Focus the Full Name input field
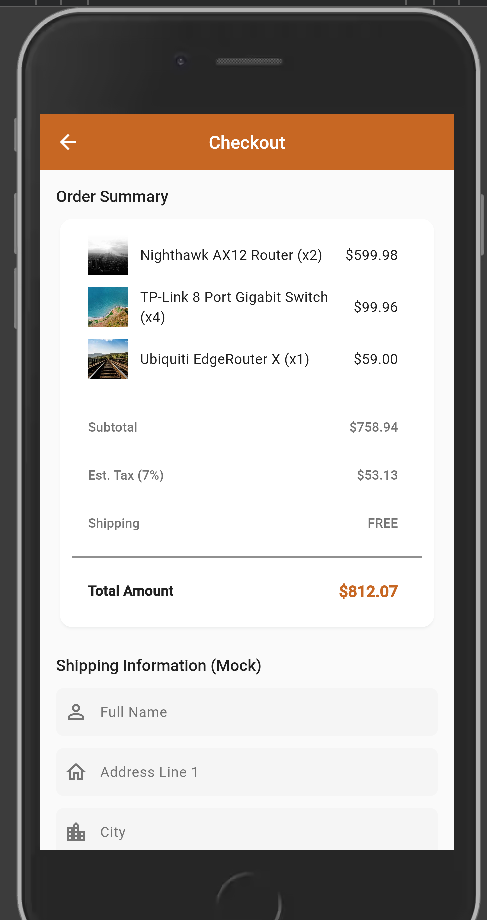 tap(247, 712)
